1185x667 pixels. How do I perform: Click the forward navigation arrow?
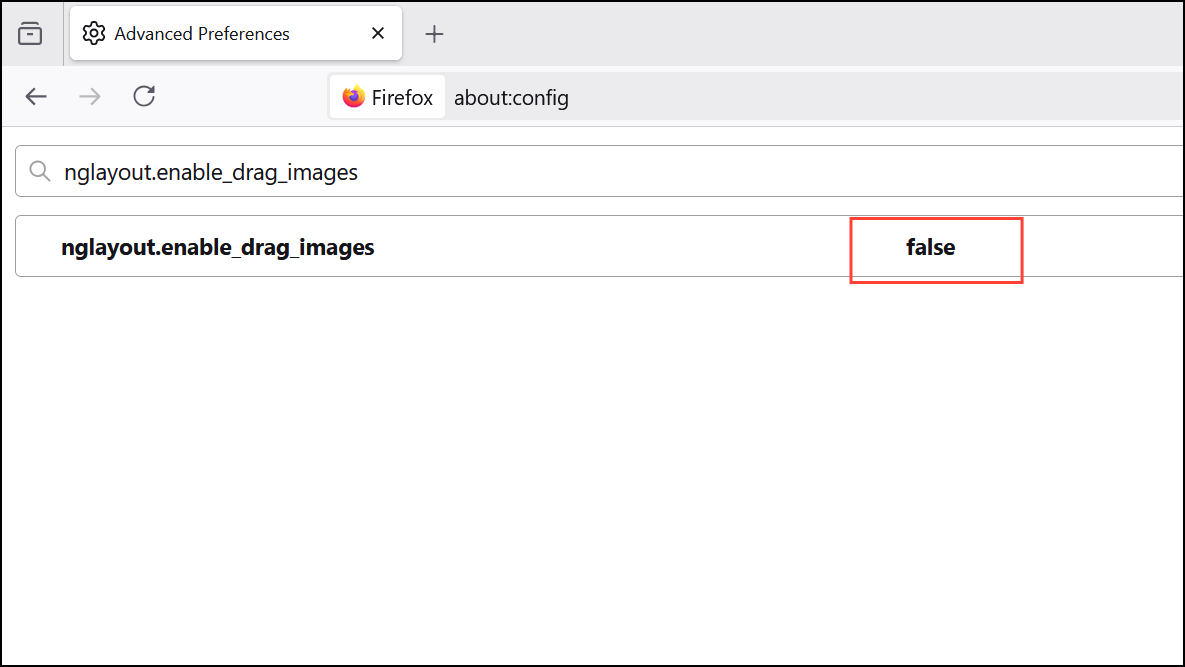90,97
